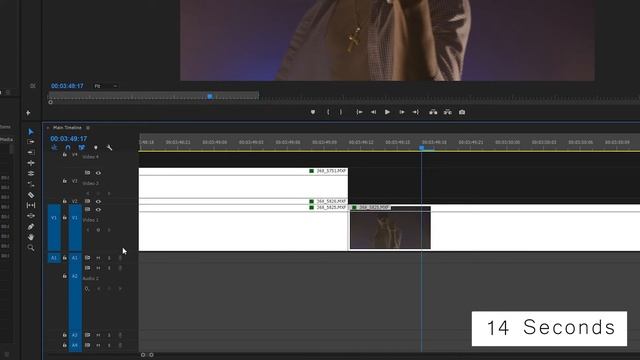Hide V2 track output eye
Viewport: 640px width, 360px height.
point(98,201)
